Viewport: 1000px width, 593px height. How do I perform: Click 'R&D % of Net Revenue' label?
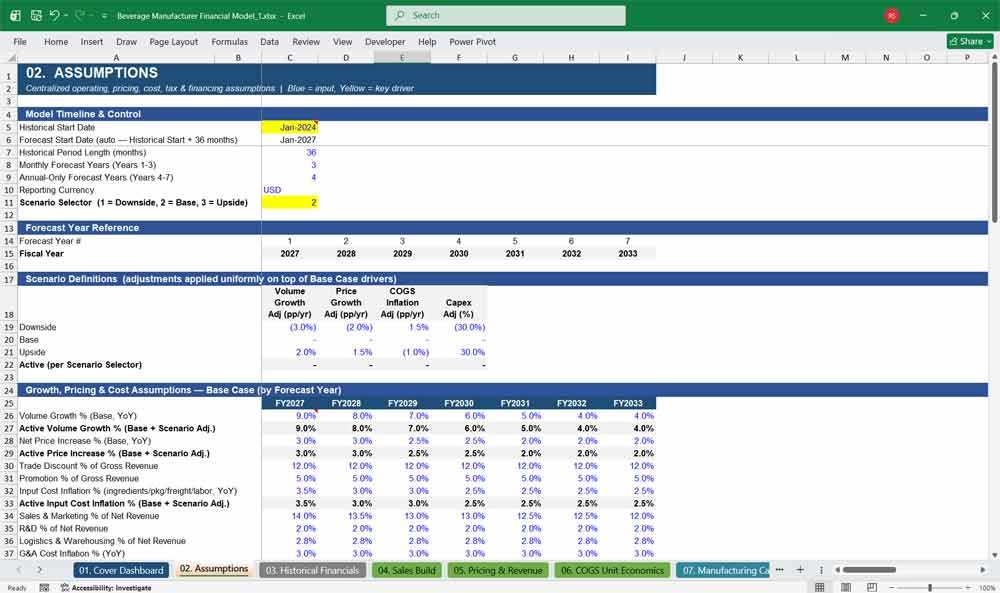(63, 529)
